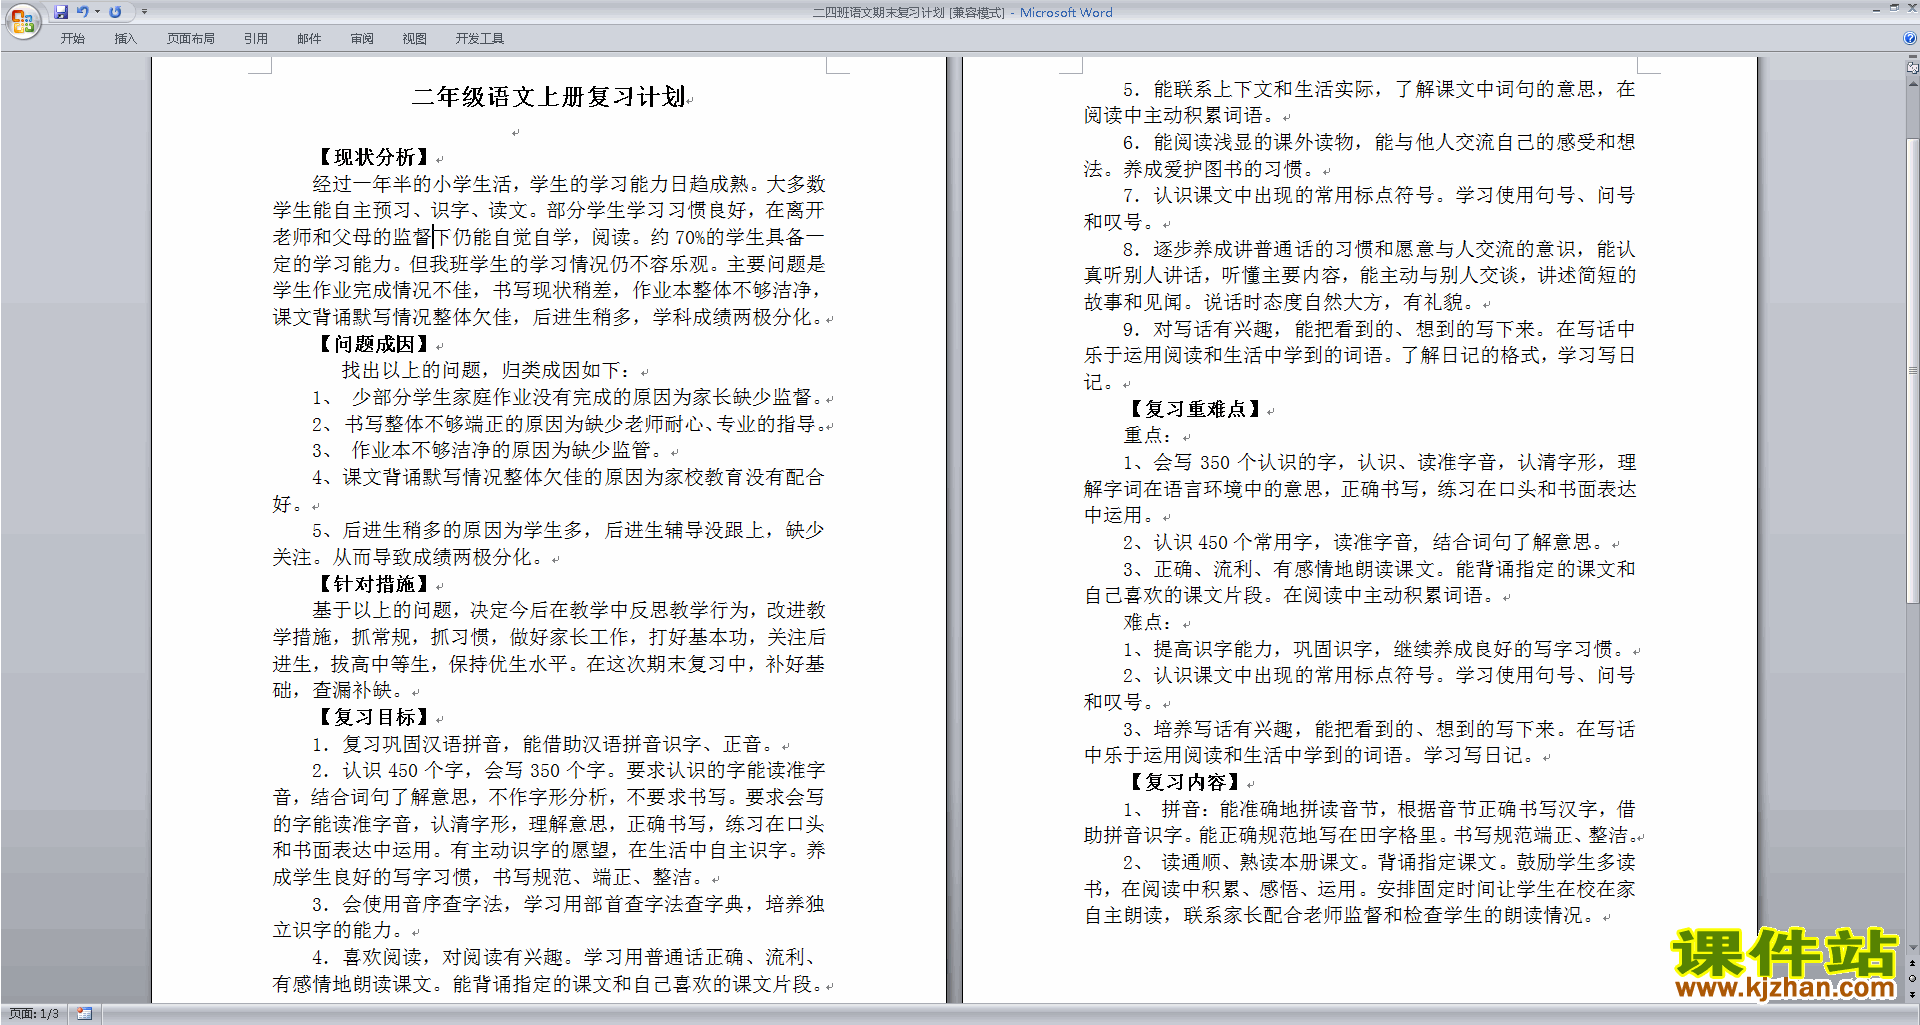This screenshot has width=1920, height=1025.
Task: Click the line 7. 认识课文中出现的常用标点符号
Action: (x=1379, y=195)
